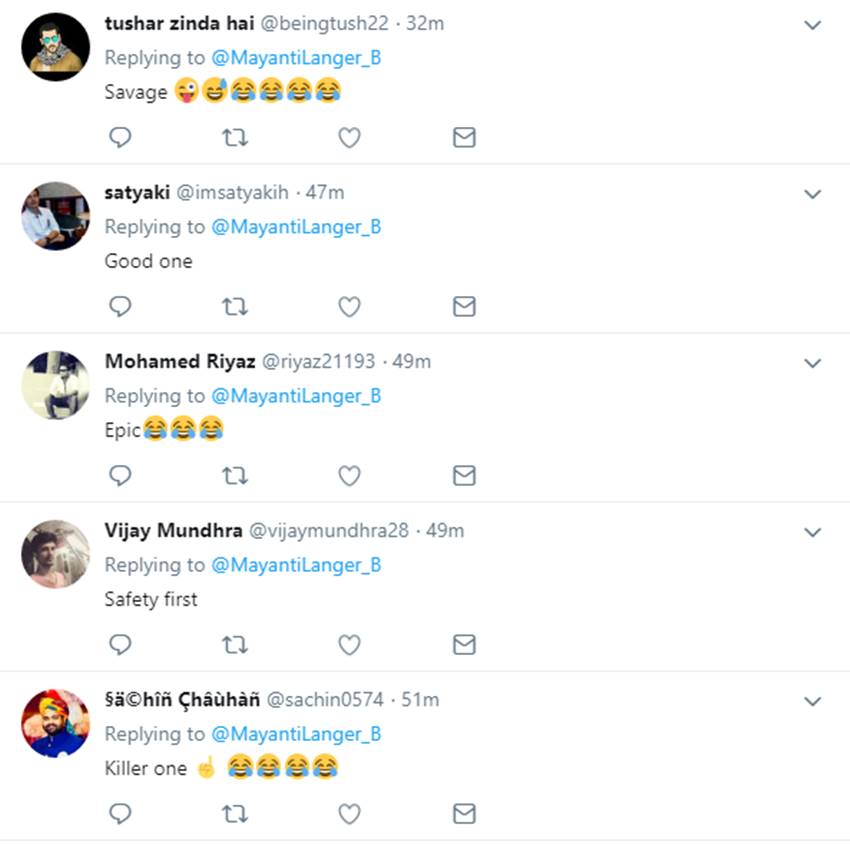Open @MayantiLanger_B link in tushar's reply
The image size is (850, 844).
tap(296, 58)
